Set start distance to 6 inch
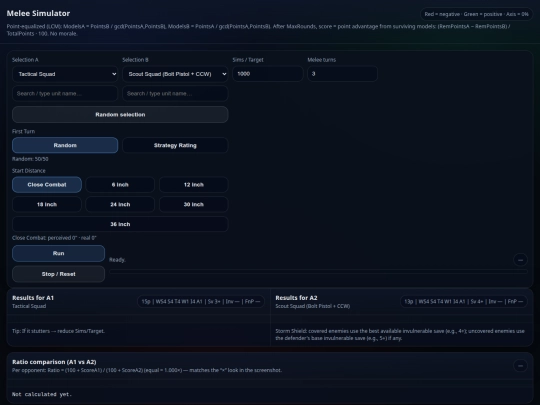 coord(120,185)
